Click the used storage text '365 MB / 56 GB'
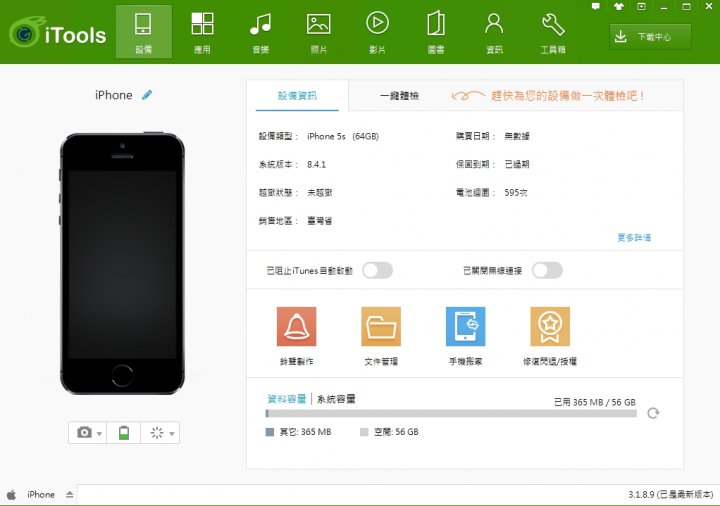This screenshot has height=506, width=720. [x=604, y=402]
